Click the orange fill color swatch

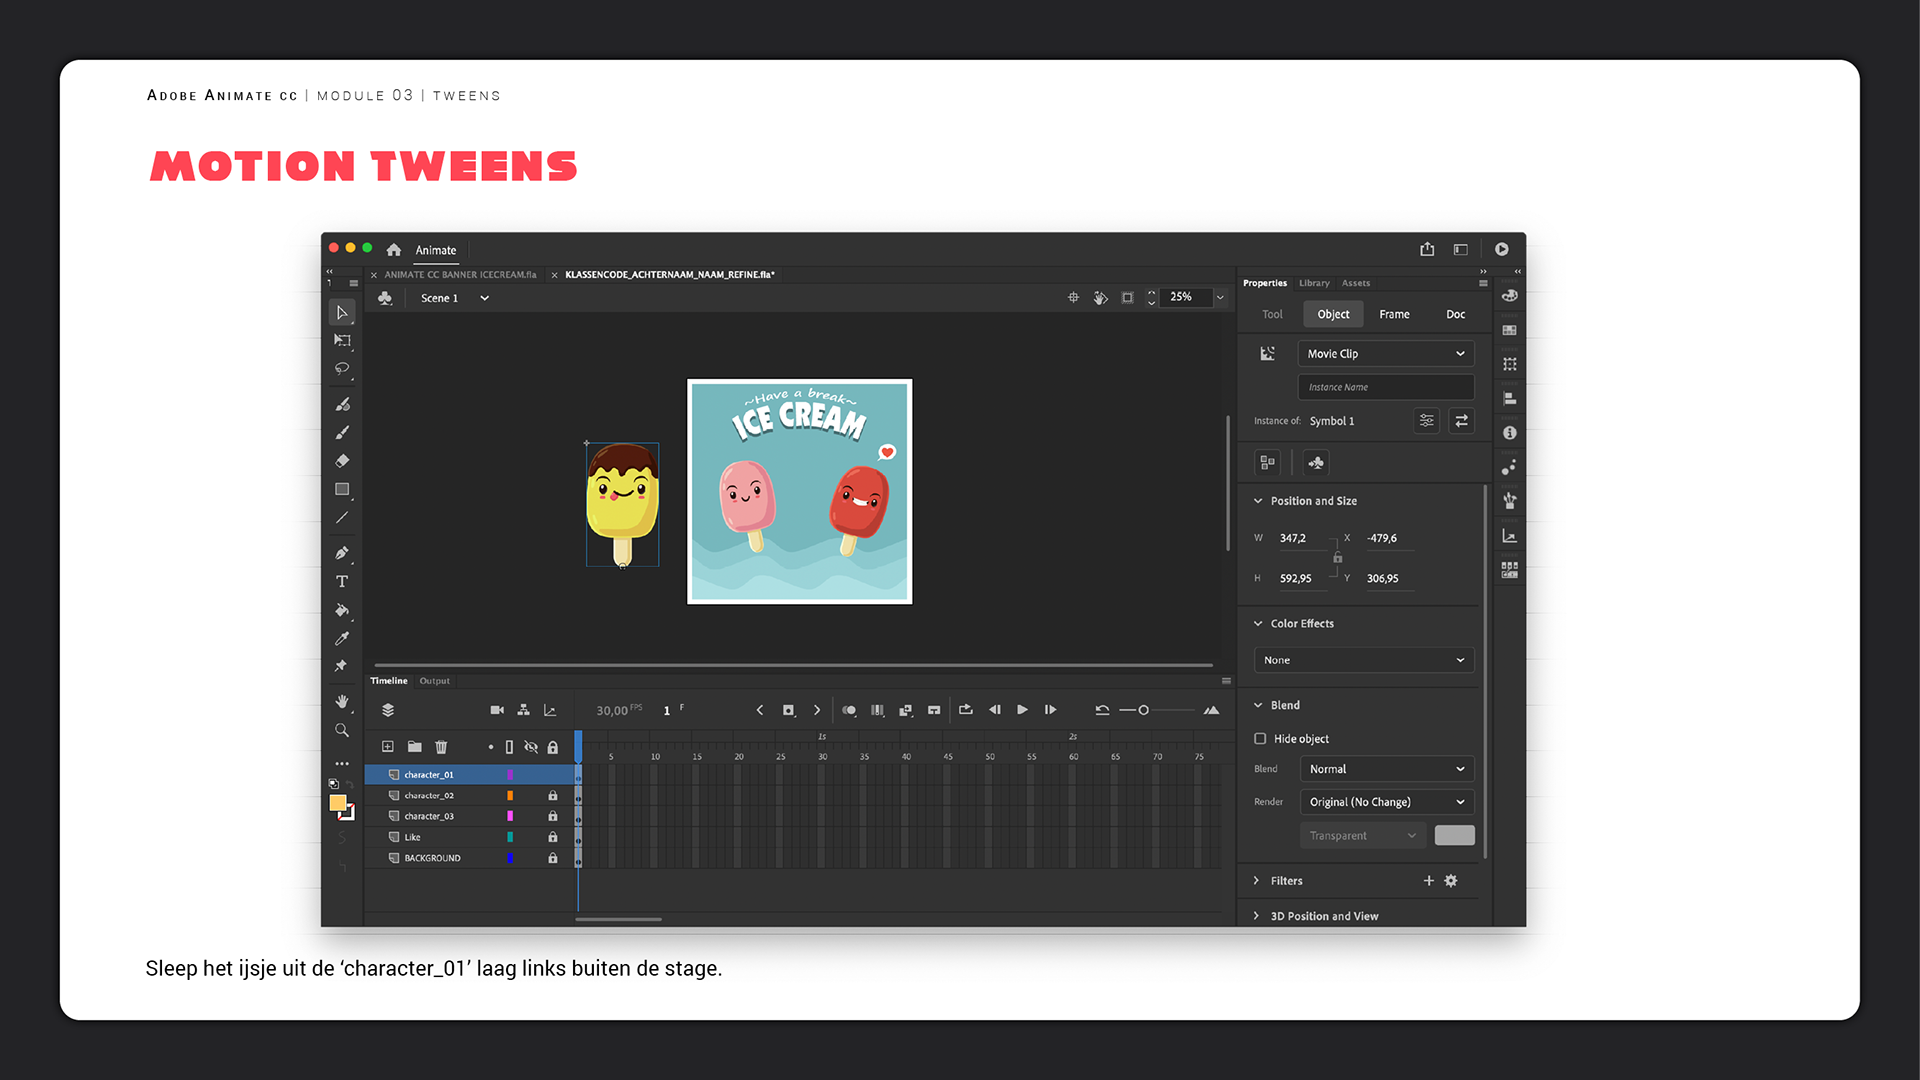[x=338, y=803]
